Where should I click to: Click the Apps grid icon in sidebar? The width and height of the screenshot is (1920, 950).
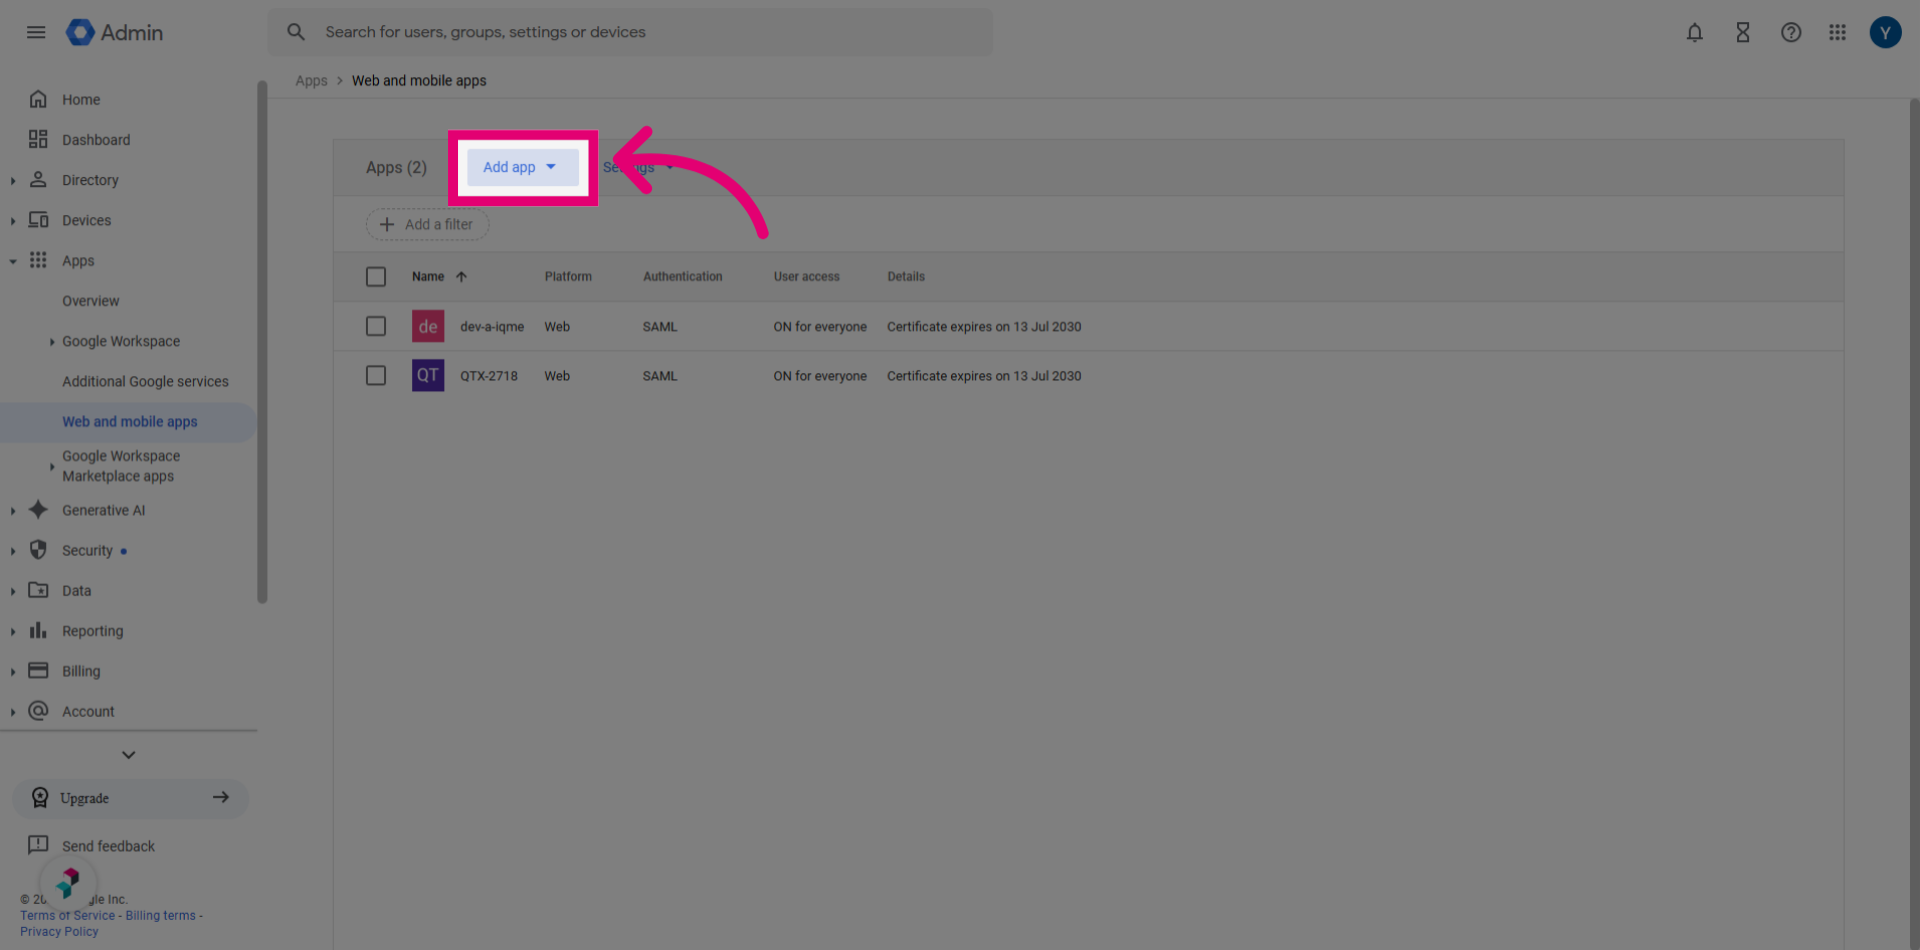38,260
